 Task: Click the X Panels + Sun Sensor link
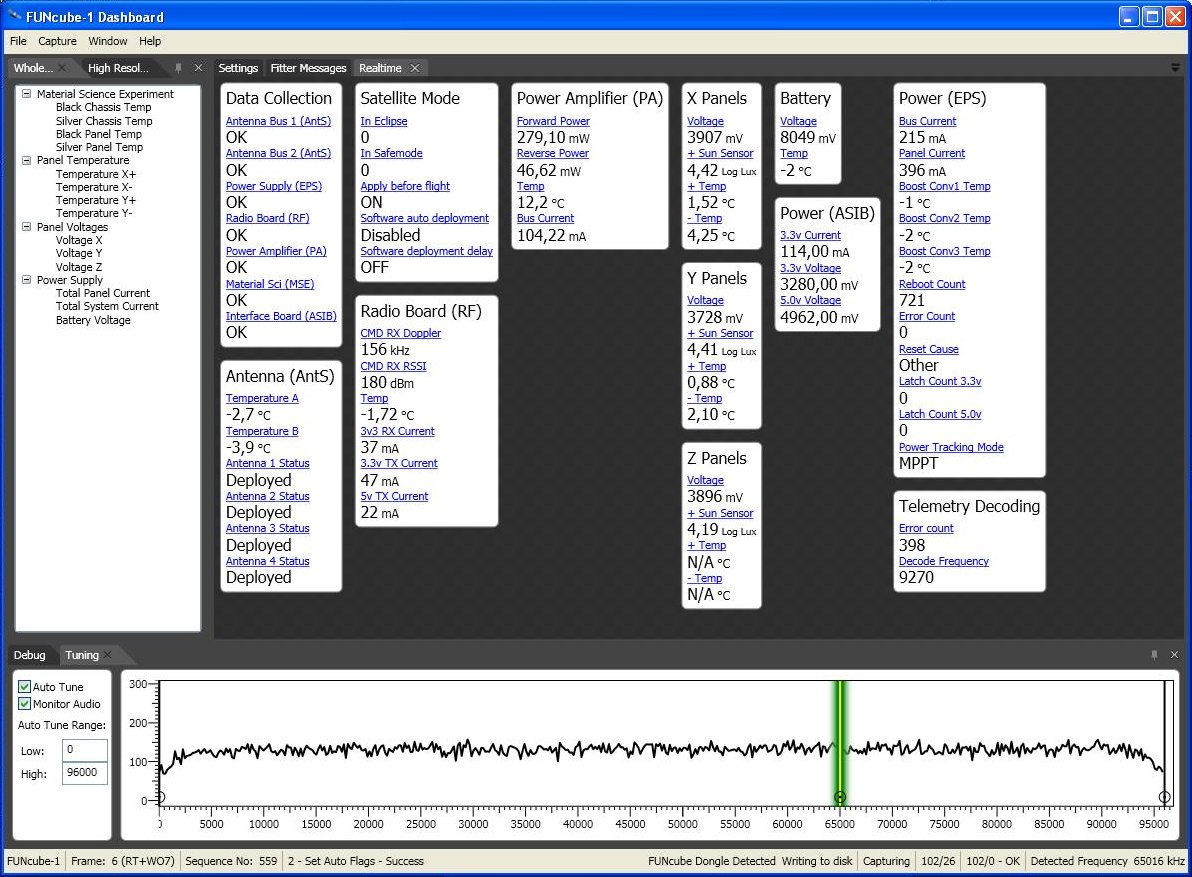pyautogui.click(x=720, y=153)
